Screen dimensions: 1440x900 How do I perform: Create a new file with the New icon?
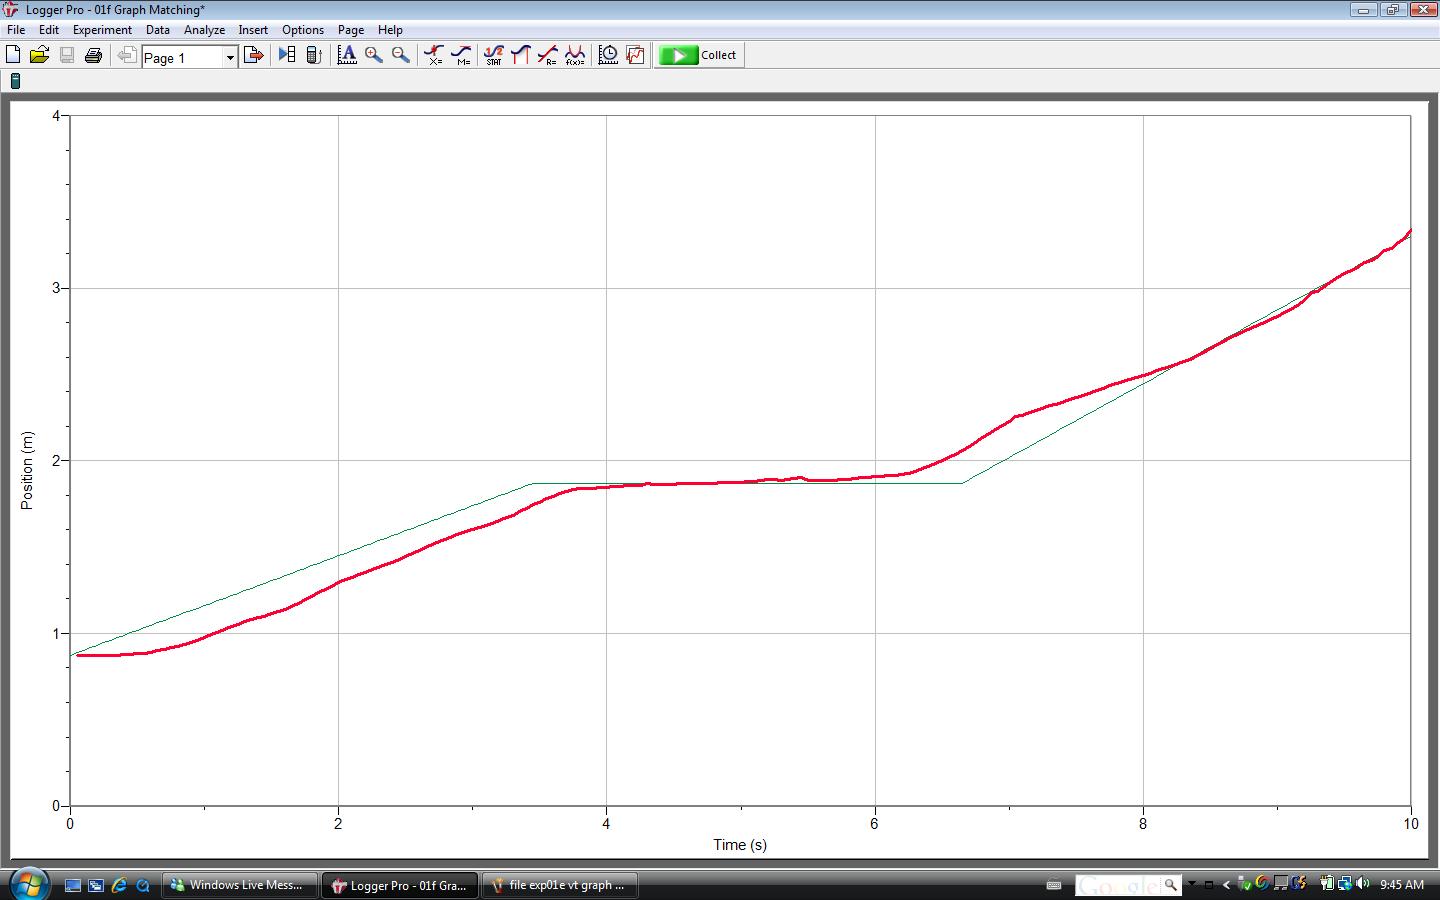pos(13,55)
